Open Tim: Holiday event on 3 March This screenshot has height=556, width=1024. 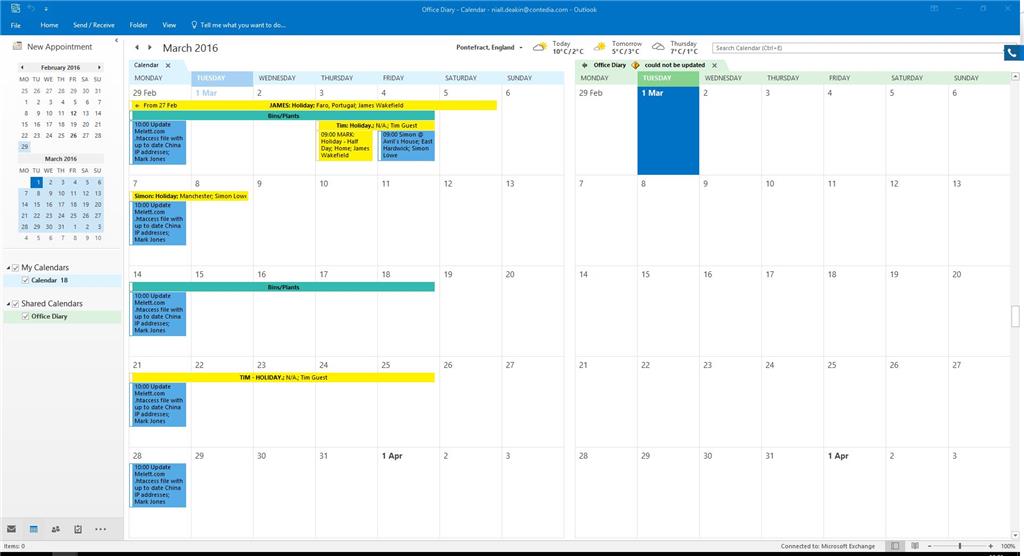tap(376, 125)
